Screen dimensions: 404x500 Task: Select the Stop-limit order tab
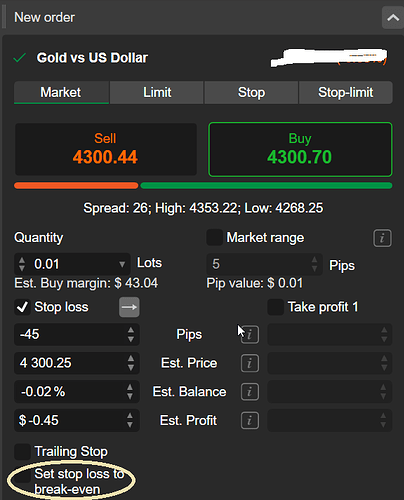tap(346, 92)
